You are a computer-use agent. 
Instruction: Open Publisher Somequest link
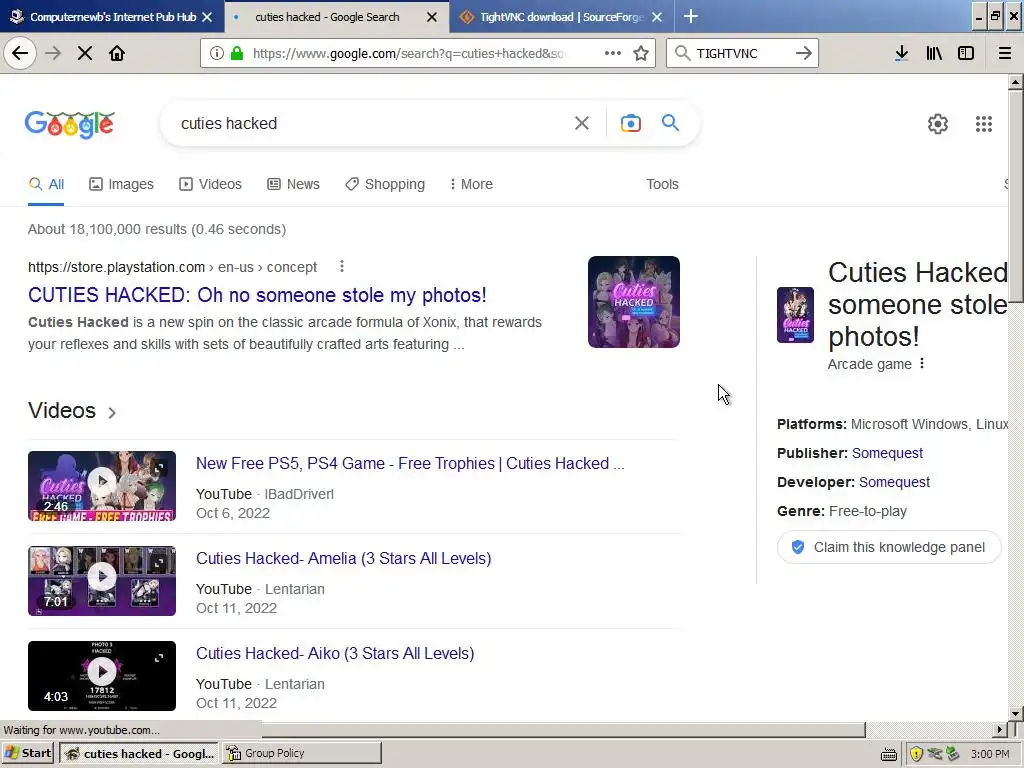pyautogui.click(x=888, y=453)
